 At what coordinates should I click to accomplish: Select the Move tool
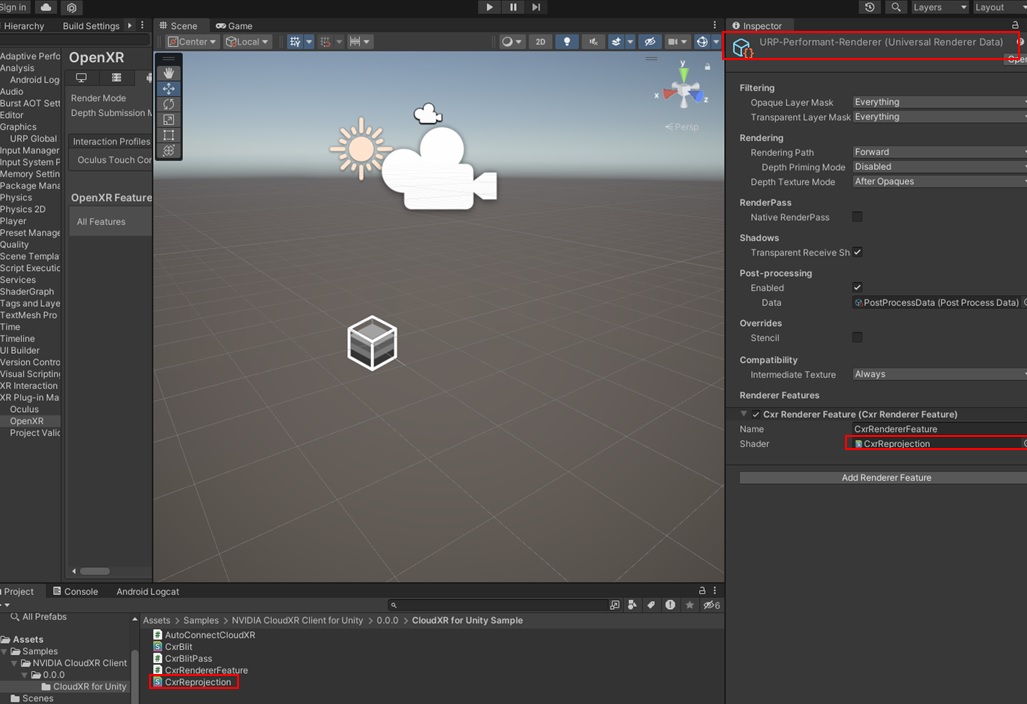(169, 89)
